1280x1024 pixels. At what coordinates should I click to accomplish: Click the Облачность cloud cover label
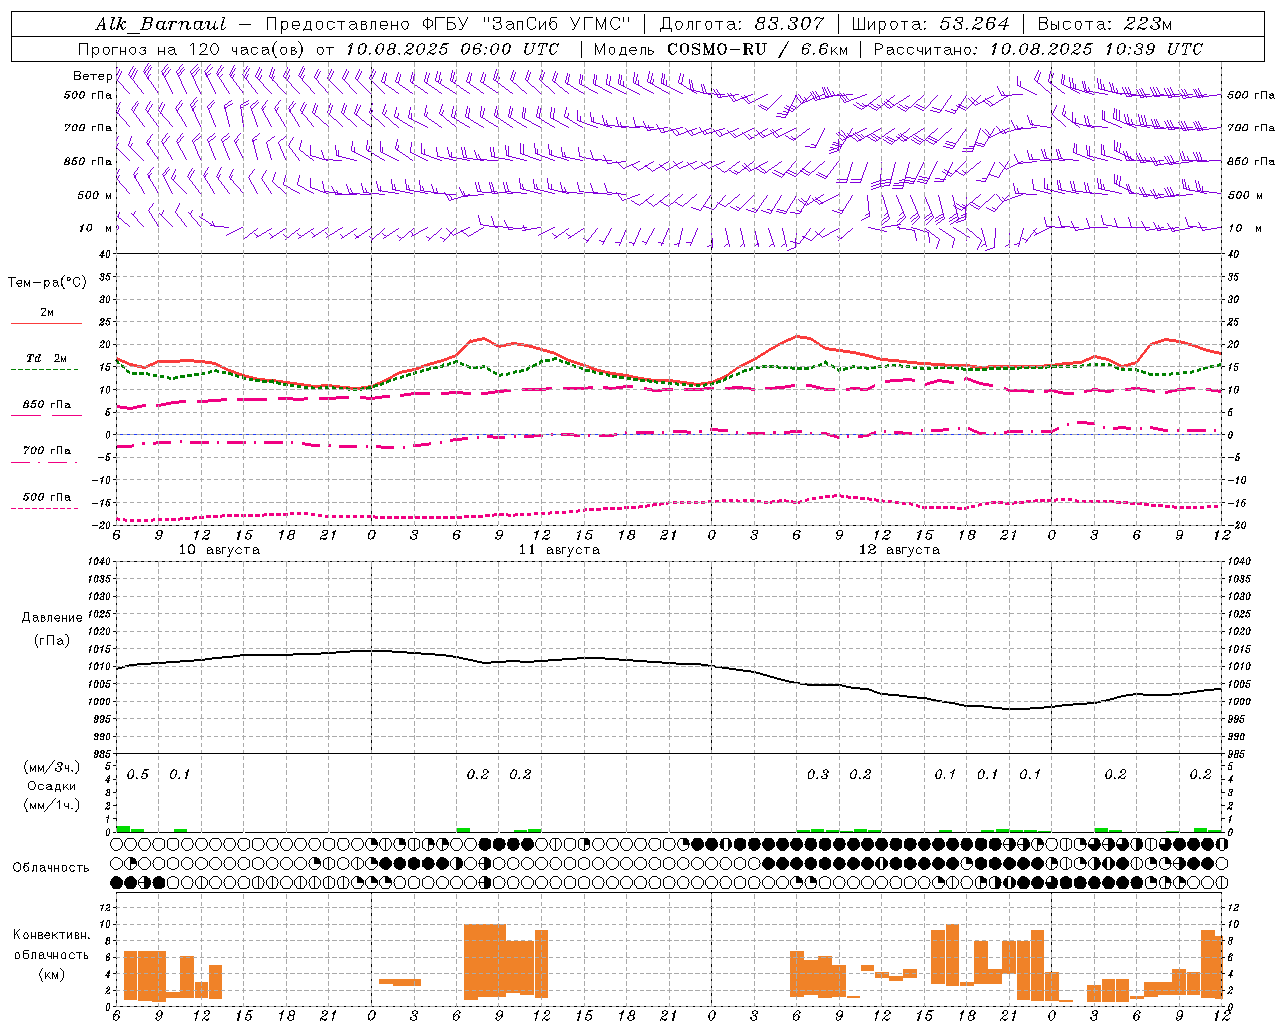pos(51,867)
